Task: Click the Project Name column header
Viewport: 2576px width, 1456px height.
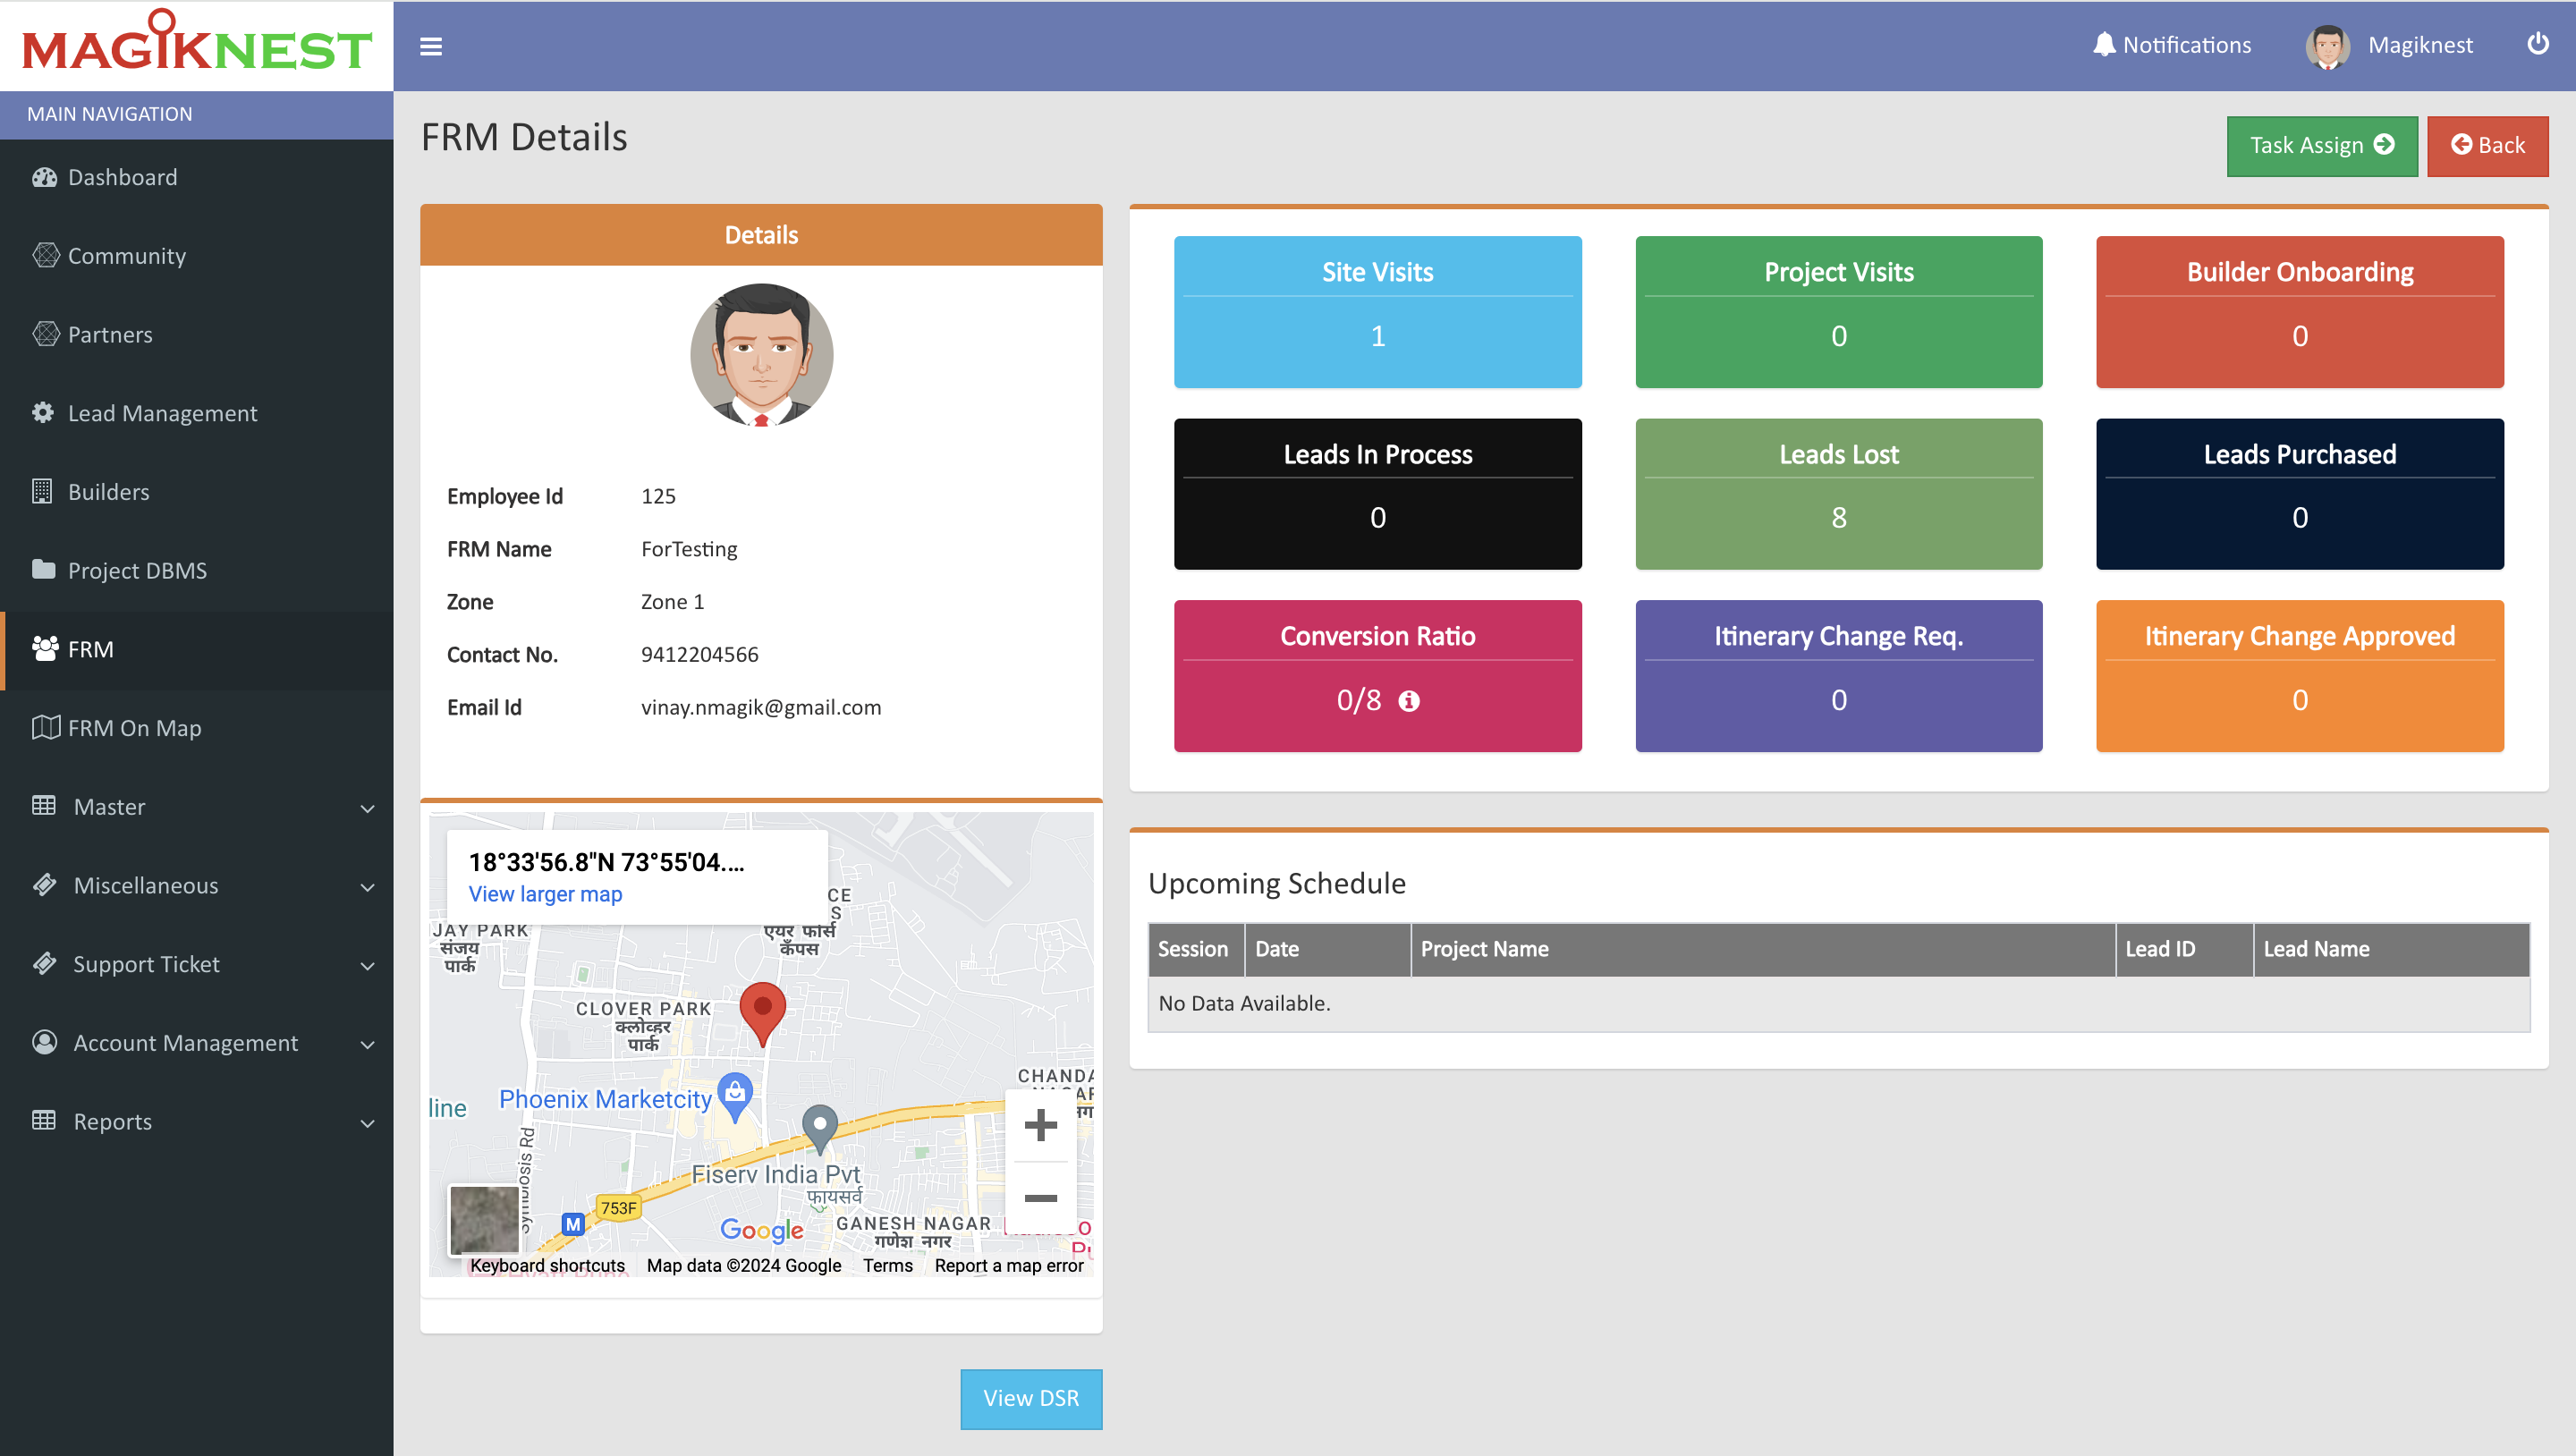Action: point(1762,949)
